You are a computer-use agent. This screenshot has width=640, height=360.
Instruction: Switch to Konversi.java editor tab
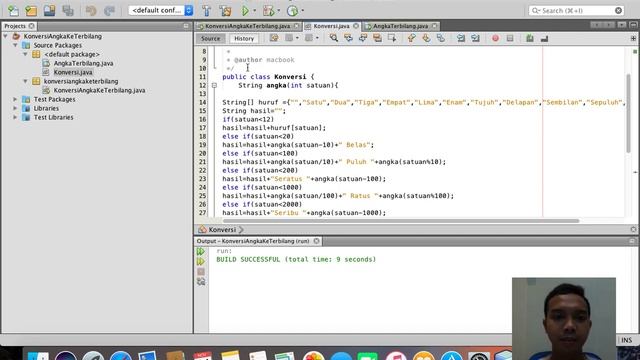(331, 26)
